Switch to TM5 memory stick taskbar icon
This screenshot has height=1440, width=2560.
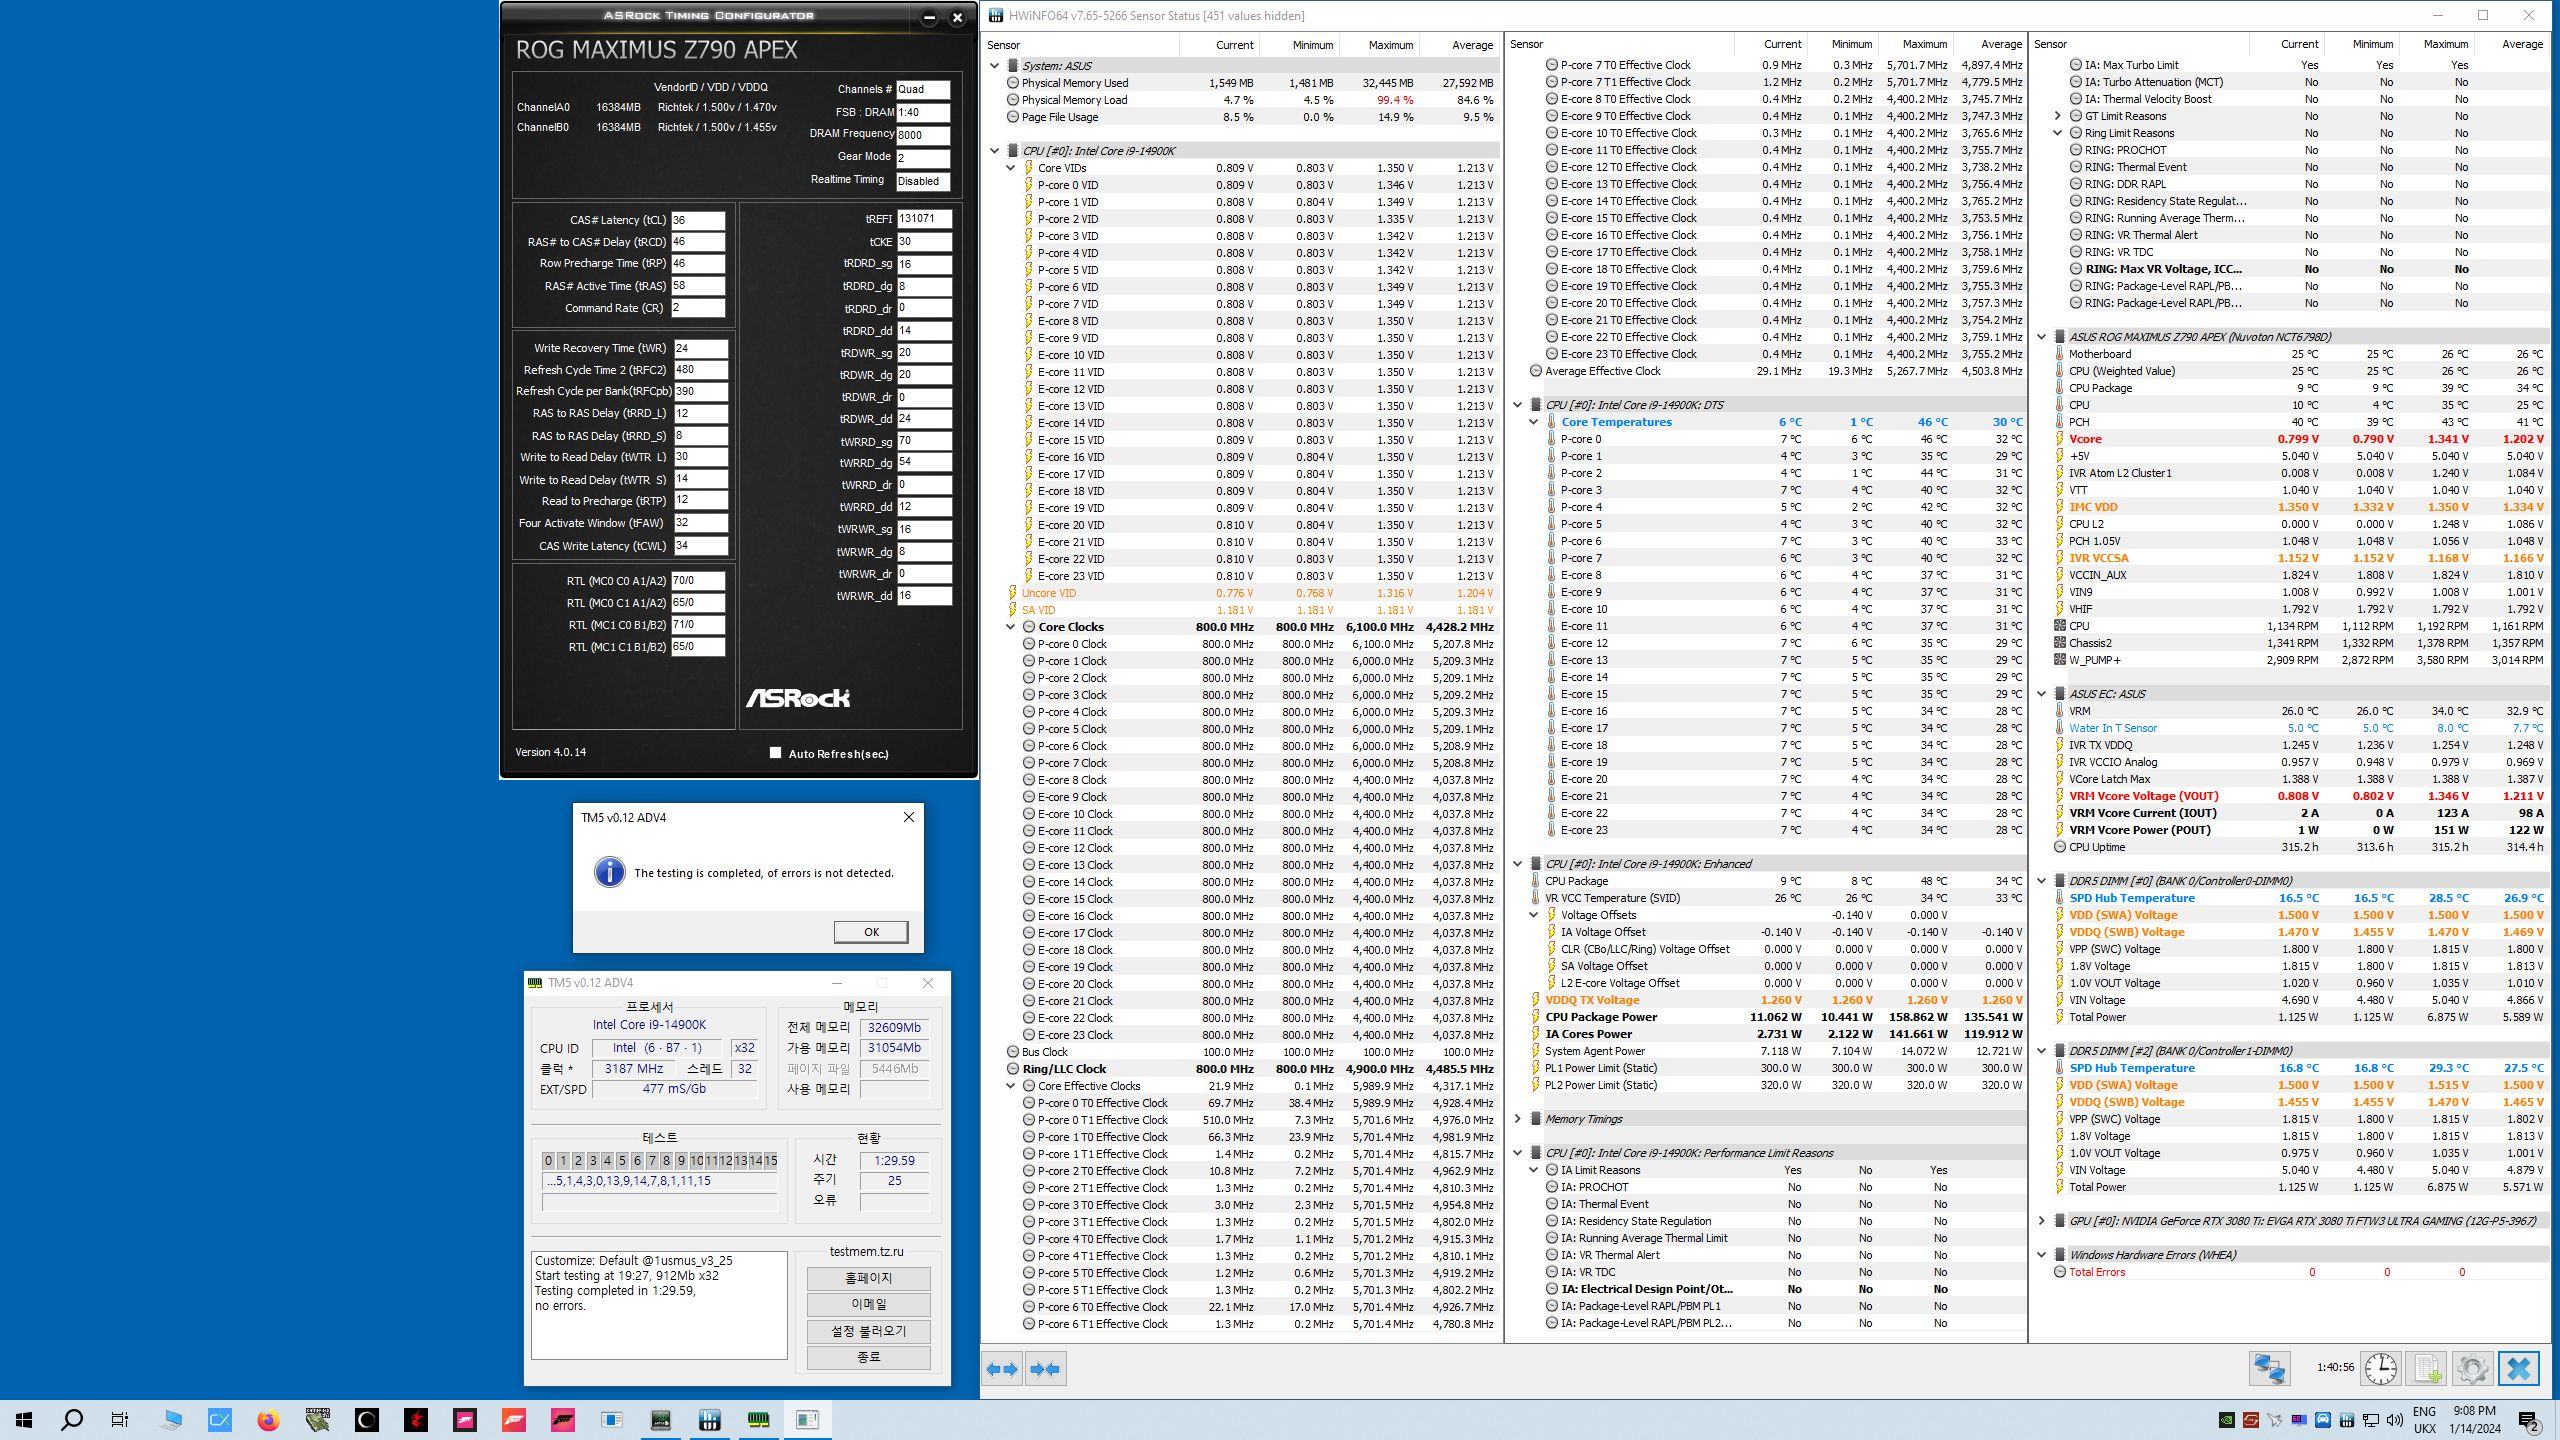[758, 1419]
